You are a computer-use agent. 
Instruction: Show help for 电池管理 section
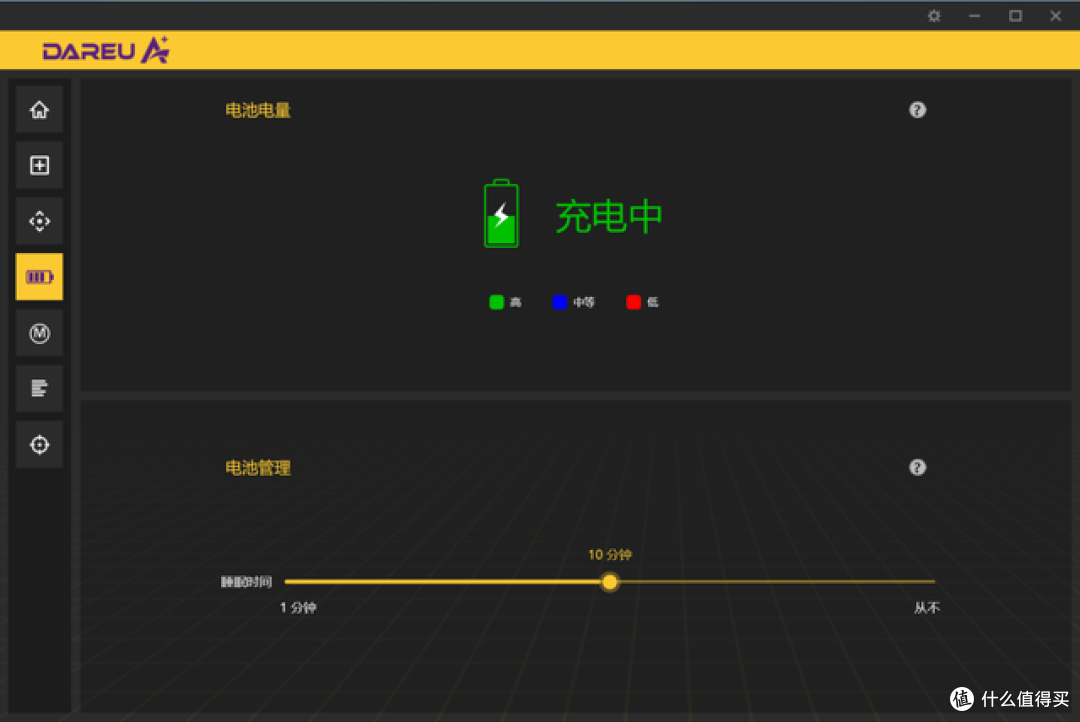(x=917, y=467)
